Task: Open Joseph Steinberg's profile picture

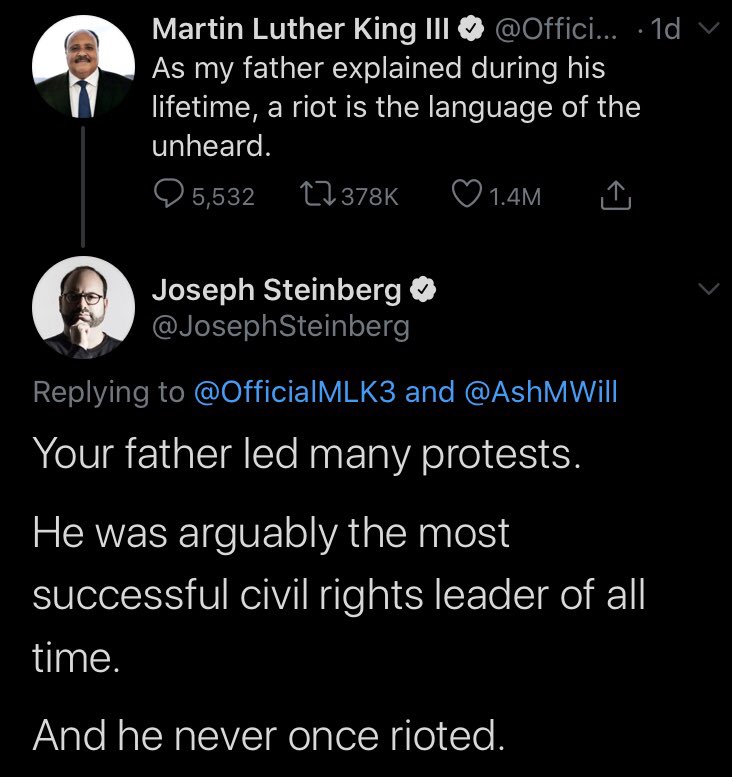Action: tap(83, 307)
